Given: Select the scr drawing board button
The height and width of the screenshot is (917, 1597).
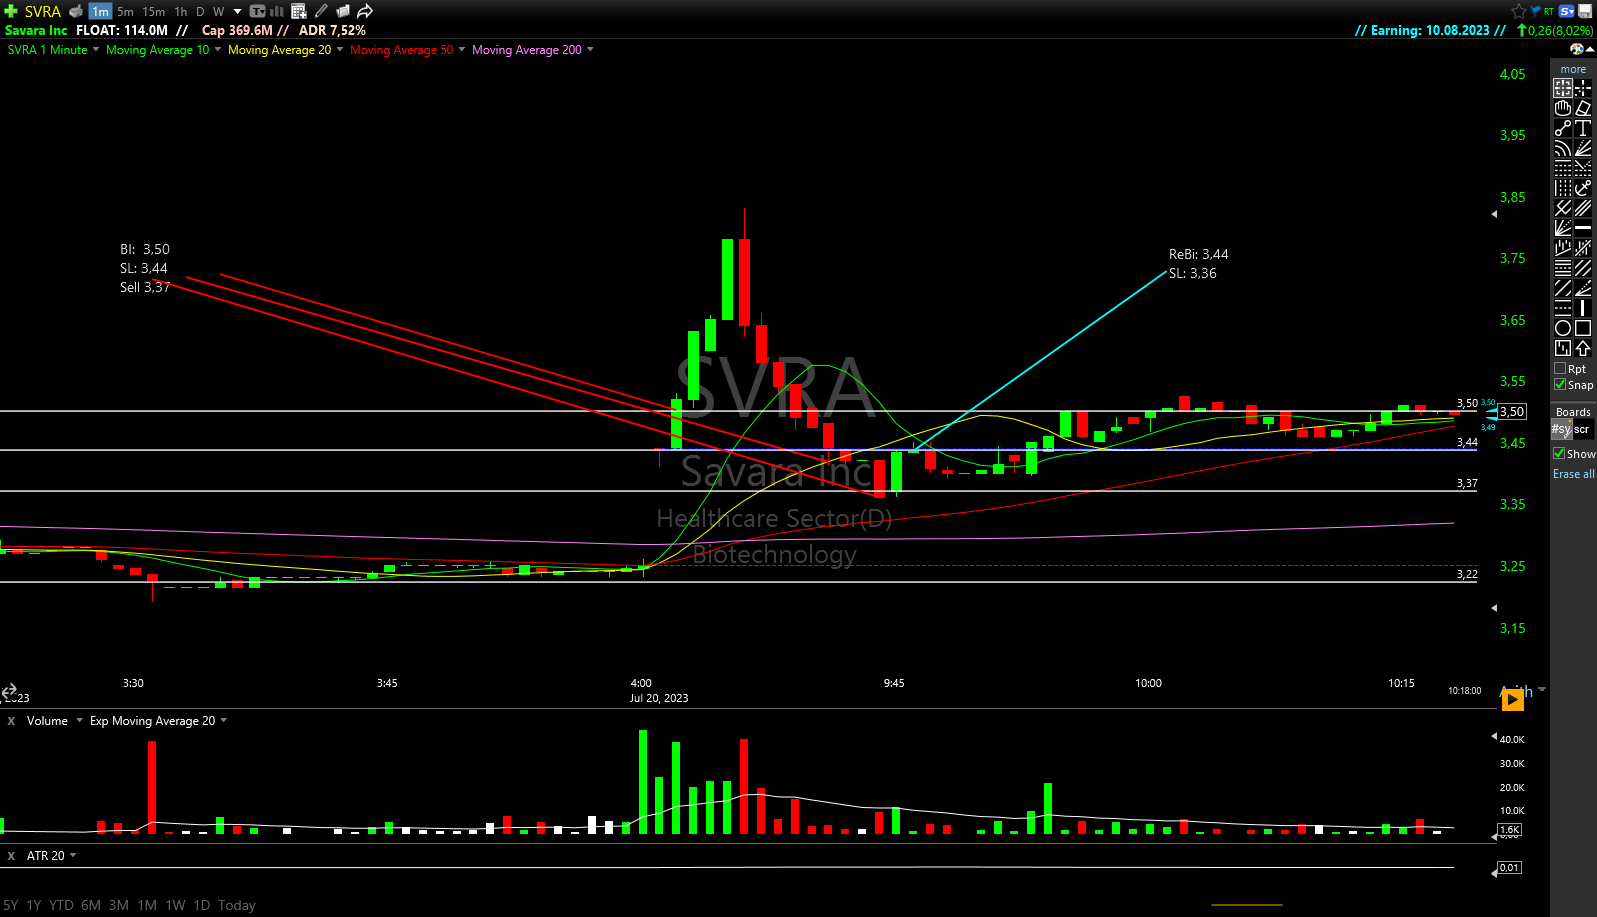Looking at the screenshot, I should pos(1582,430).
